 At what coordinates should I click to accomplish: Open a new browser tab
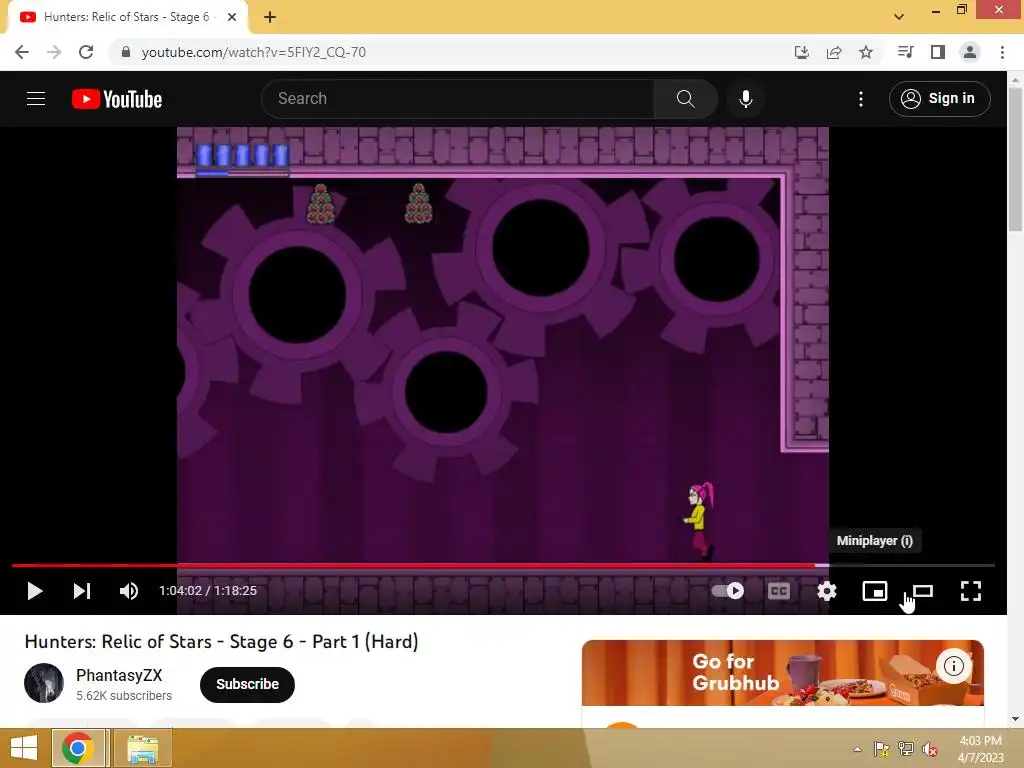[270, 18]
